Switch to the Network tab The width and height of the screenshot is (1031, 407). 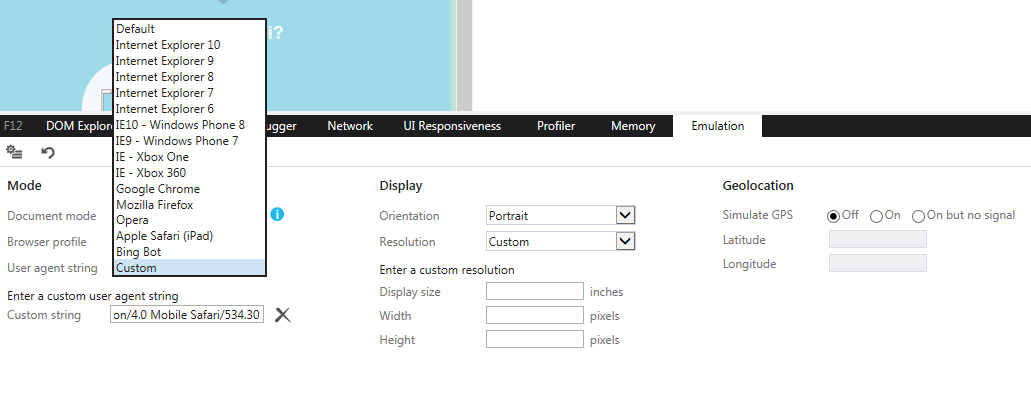350,126
